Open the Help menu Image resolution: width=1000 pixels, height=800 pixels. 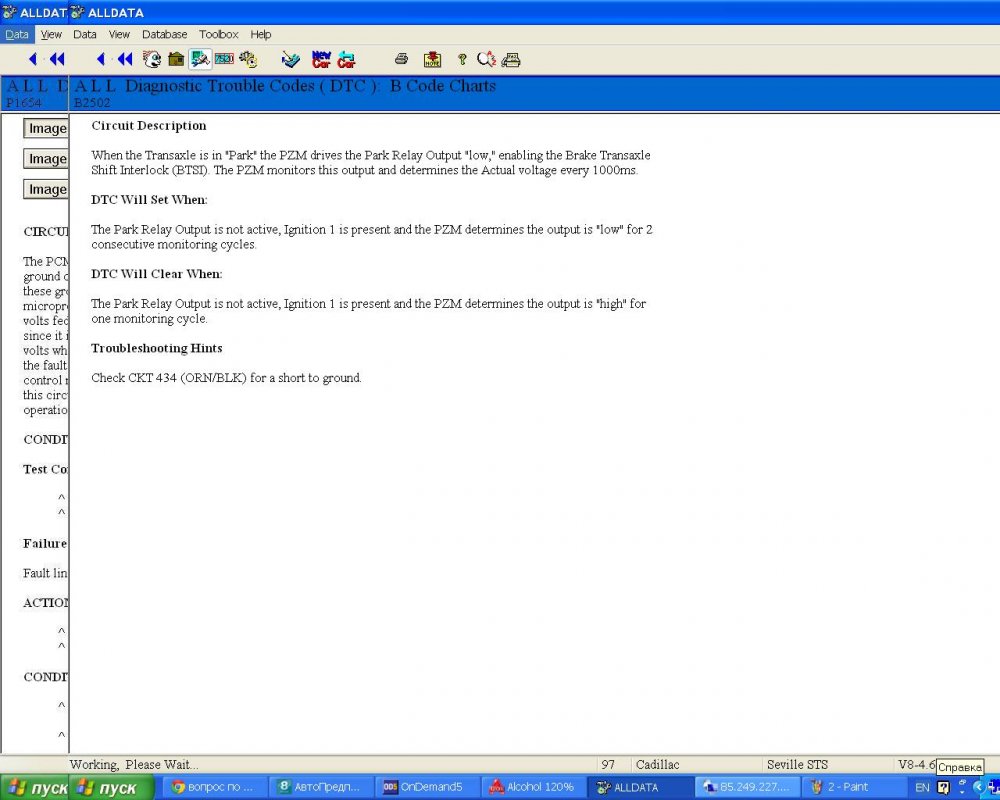260,34
